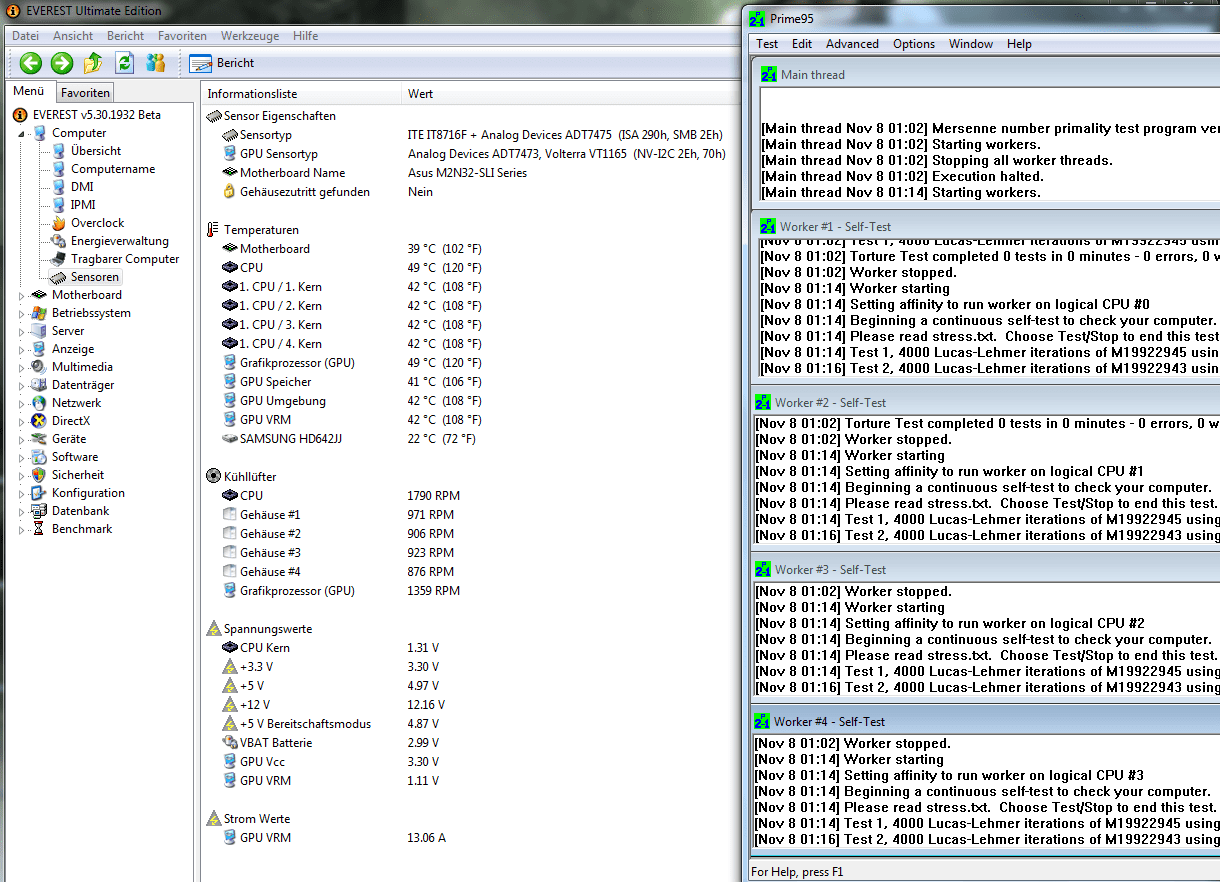Click the Up level arrow icon
Screen dimensions: 1220x882
93,63
